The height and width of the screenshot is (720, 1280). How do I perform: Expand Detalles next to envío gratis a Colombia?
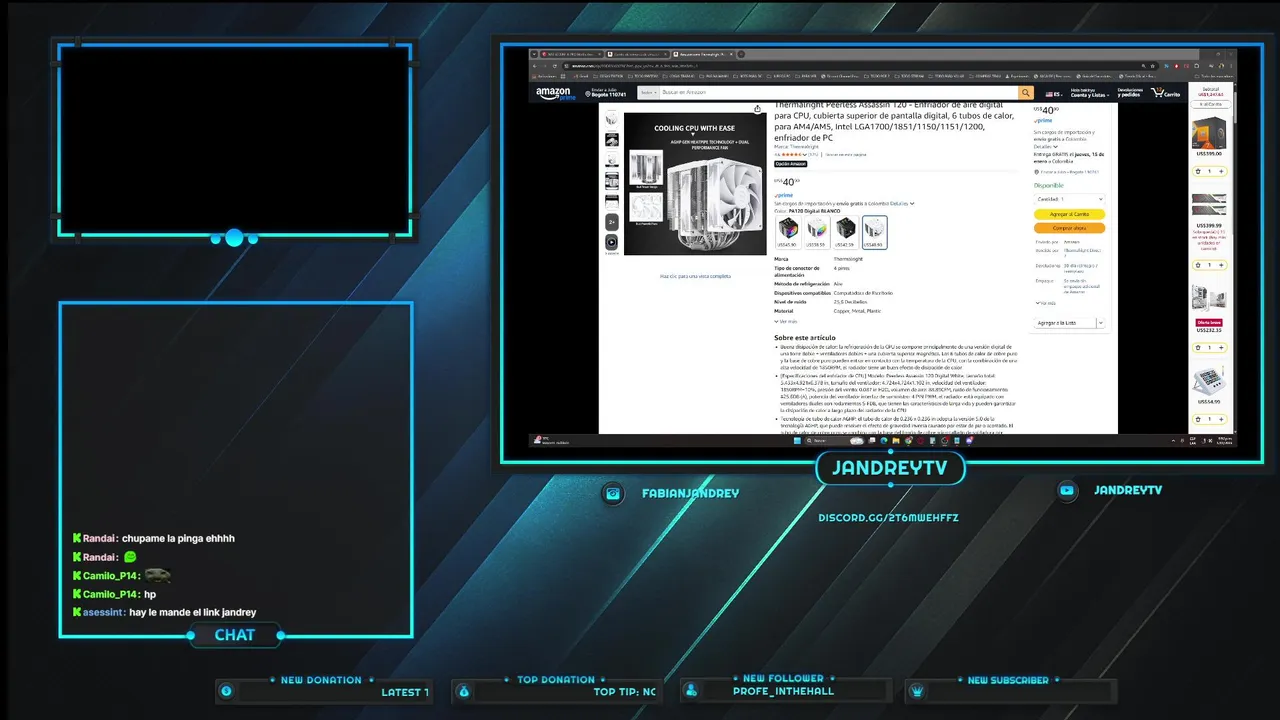coord(902,203)
